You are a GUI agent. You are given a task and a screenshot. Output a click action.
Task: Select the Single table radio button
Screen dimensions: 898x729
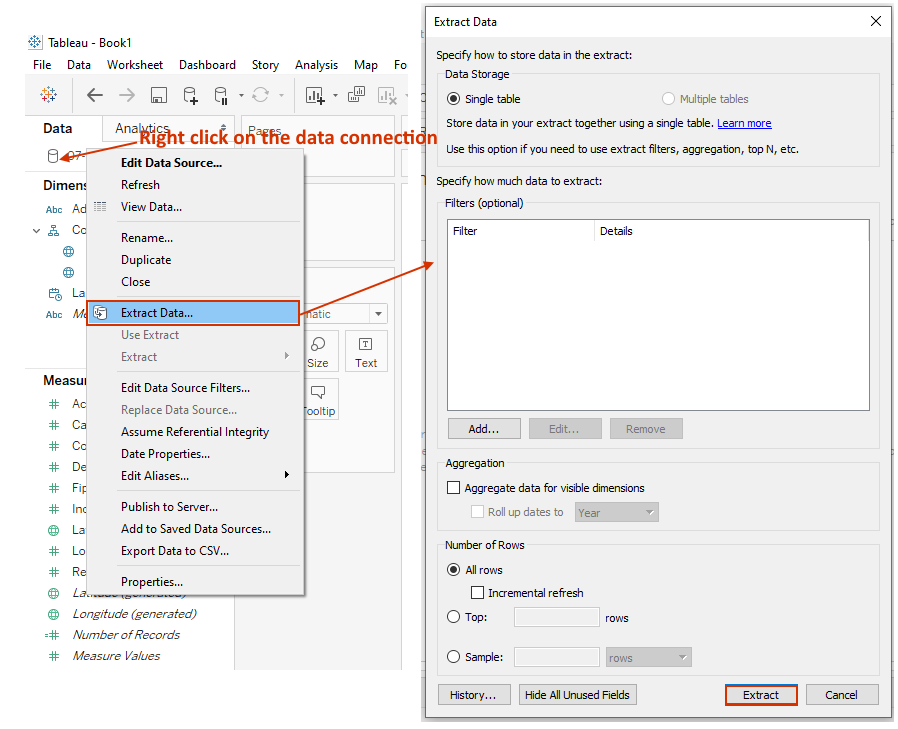453,98
